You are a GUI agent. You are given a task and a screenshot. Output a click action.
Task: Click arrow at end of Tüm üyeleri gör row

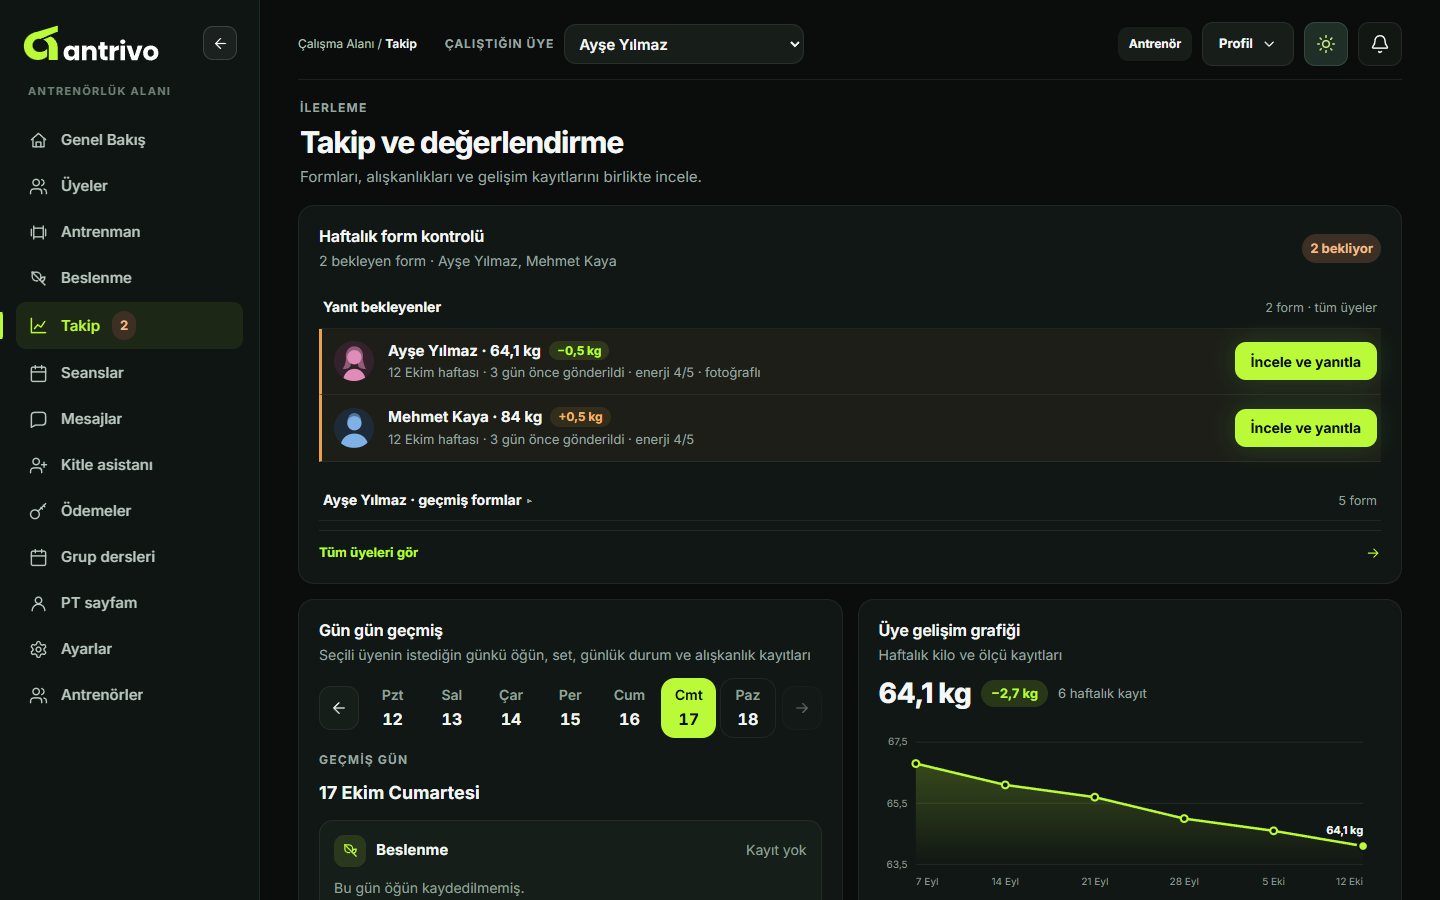(1373, 553)
